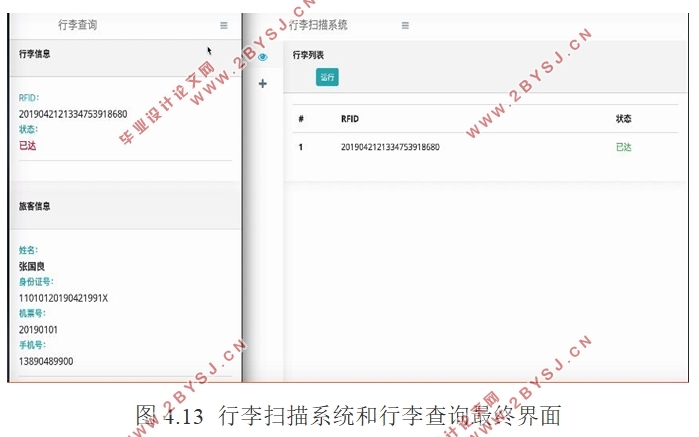699x437 pixels.
Task: Click the 状态: label in left panel
Action: [29, 129]
